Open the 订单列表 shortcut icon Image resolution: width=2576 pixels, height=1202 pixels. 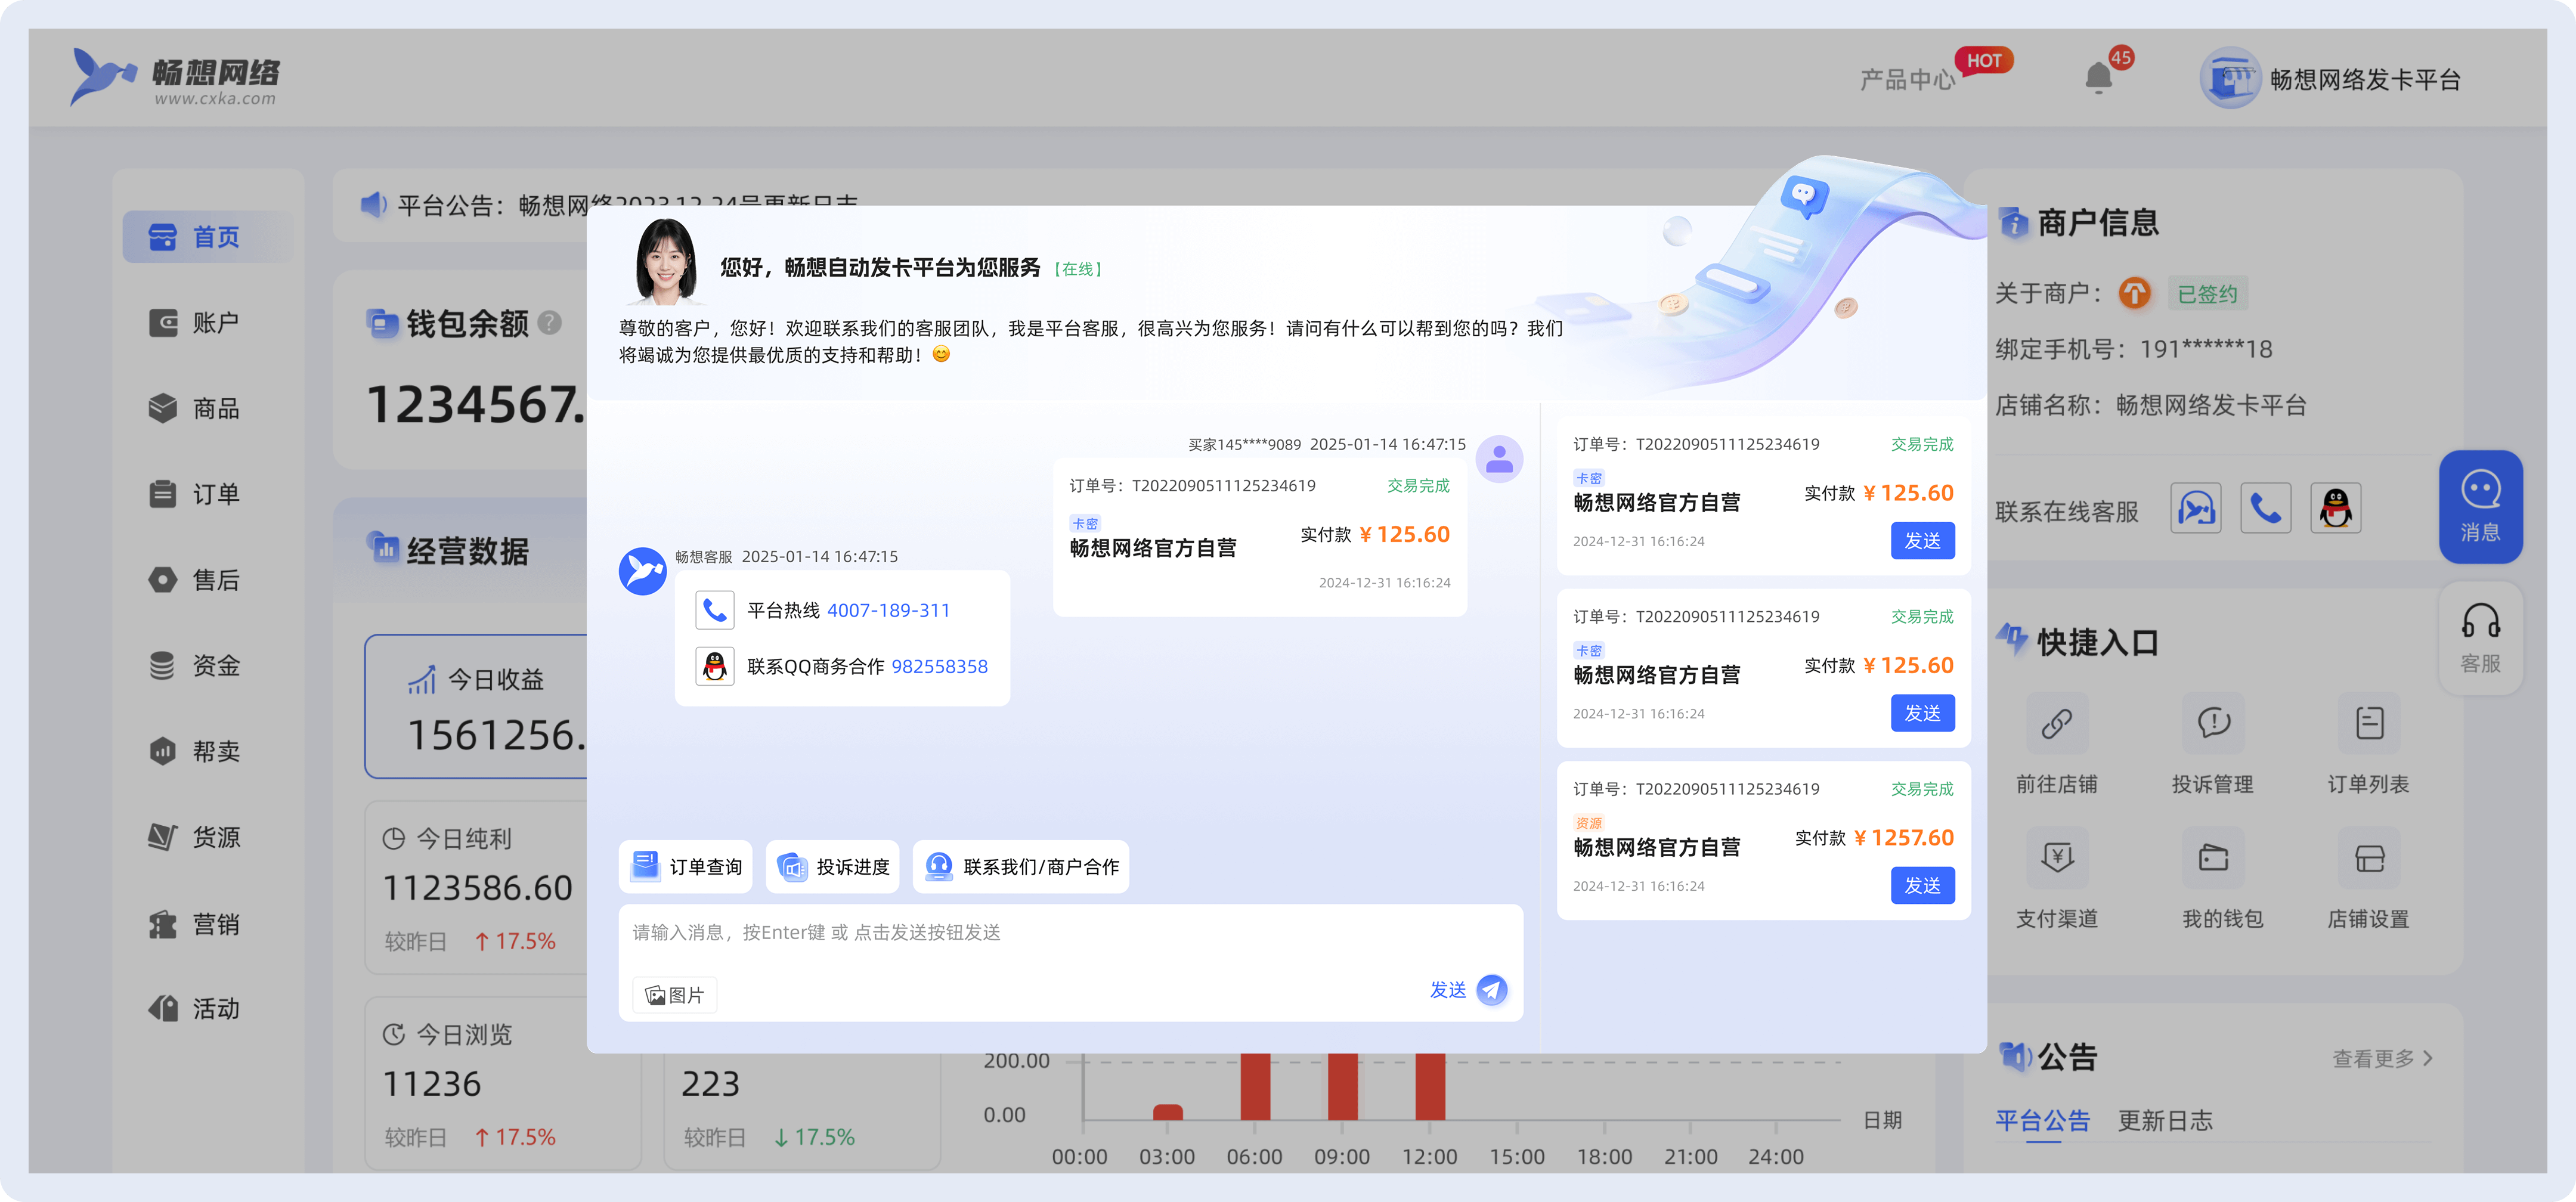2369,723
